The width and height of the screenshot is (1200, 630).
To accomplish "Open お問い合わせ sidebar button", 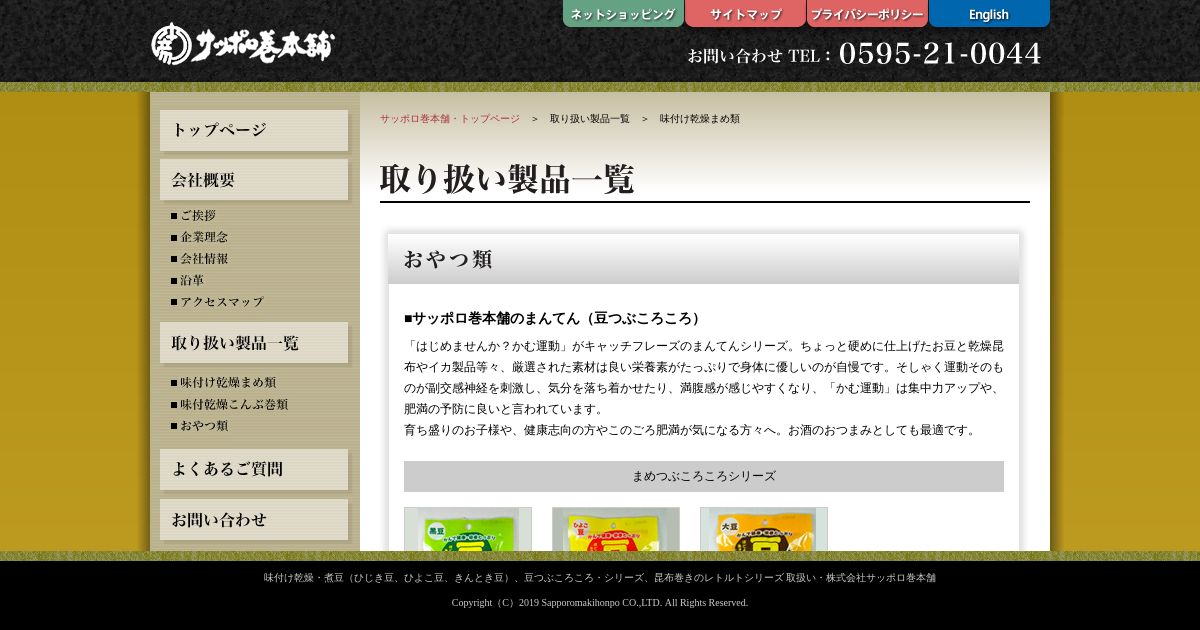I will pyautogui.click(x=254, y=520).
